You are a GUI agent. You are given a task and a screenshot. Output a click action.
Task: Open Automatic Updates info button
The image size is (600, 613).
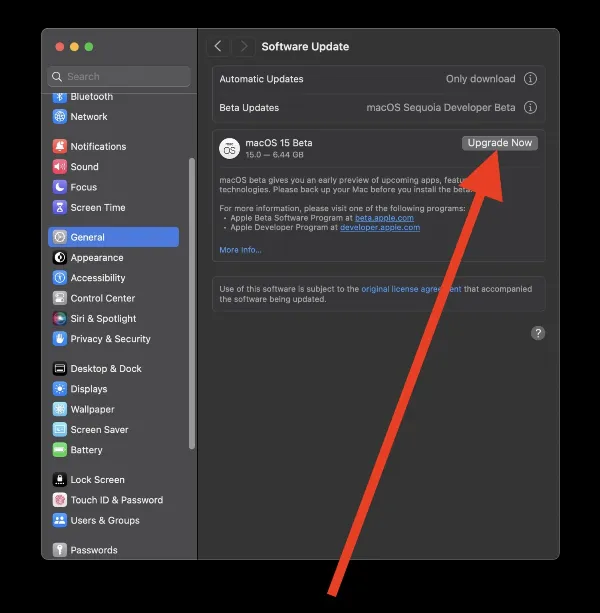click(x=530, y=79)
